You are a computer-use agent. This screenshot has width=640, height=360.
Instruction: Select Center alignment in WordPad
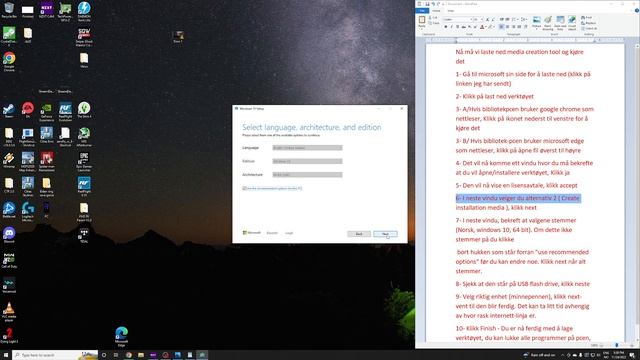[x=507, y=27]
